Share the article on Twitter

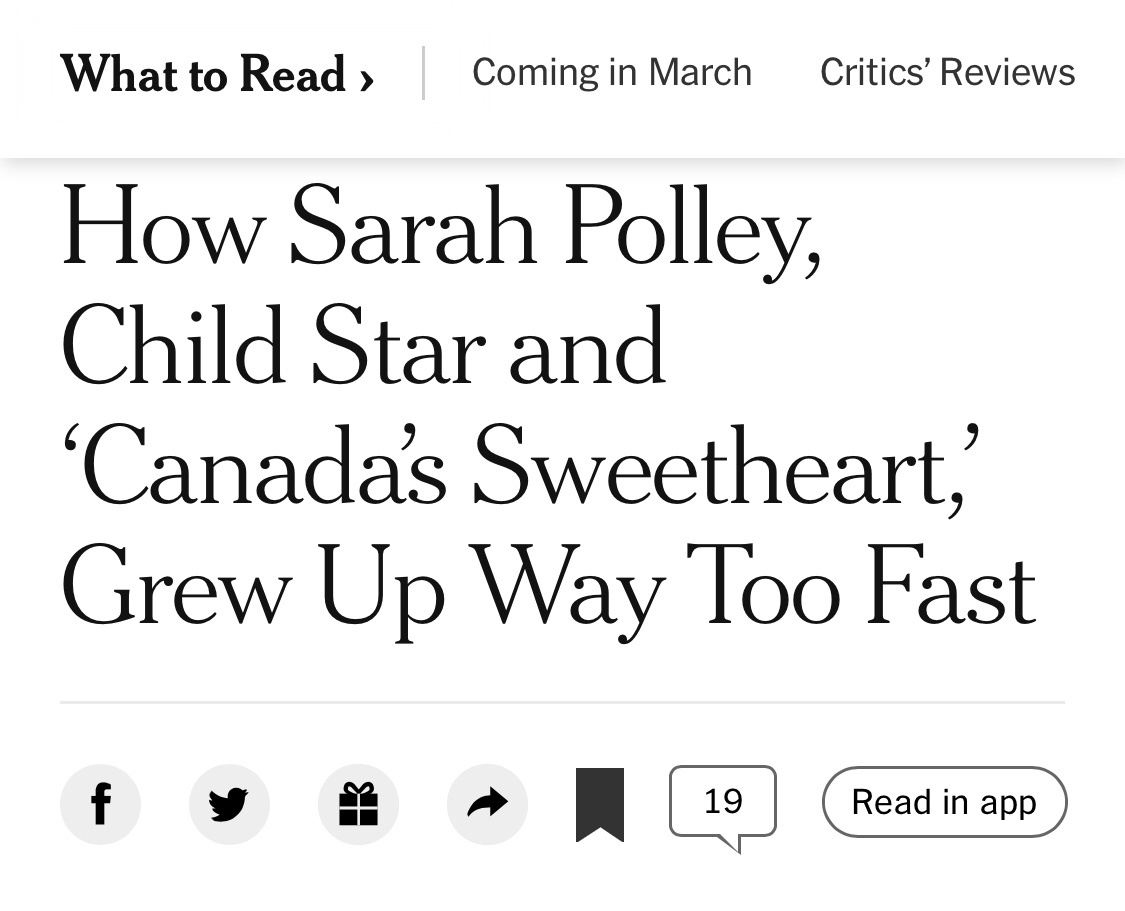click(229, 804)
